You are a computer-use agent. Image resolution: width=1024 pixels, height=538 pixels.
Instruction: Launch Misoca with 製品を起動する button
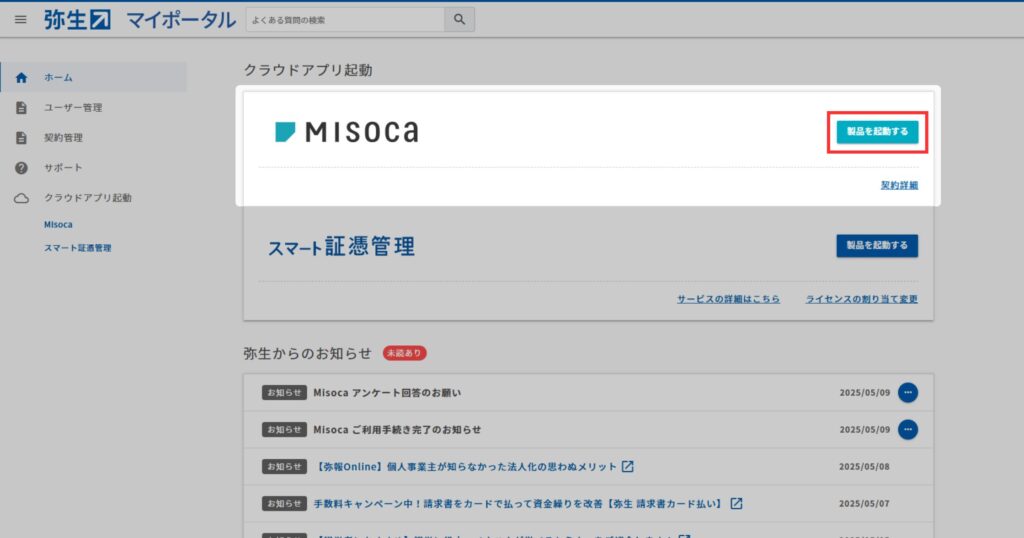(877, 132)
